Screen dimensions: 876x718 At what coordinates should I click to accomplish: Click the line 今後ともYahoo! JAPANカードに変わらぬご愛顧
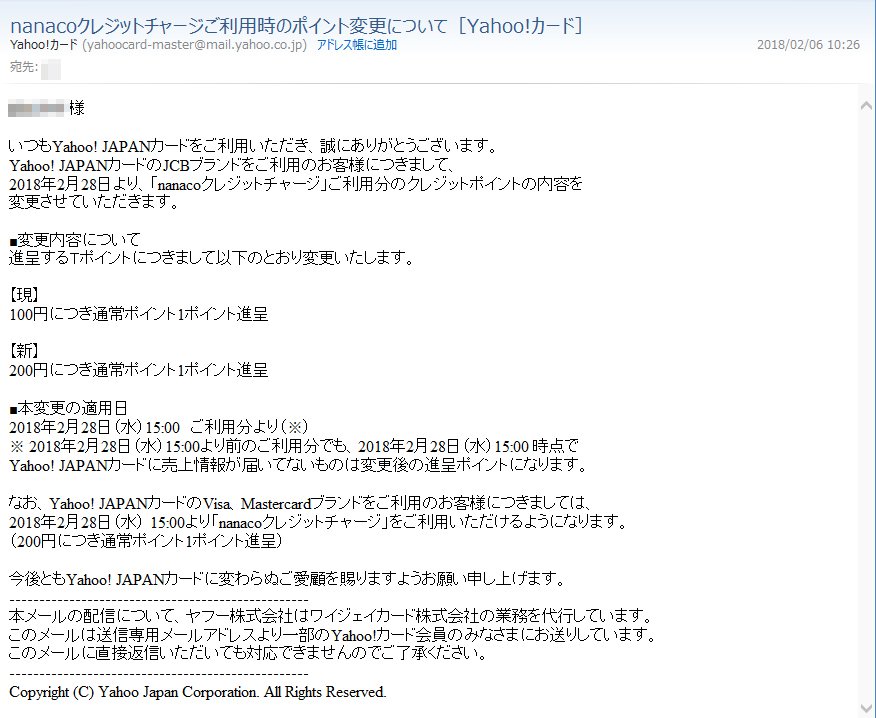[x=288, y=579]
